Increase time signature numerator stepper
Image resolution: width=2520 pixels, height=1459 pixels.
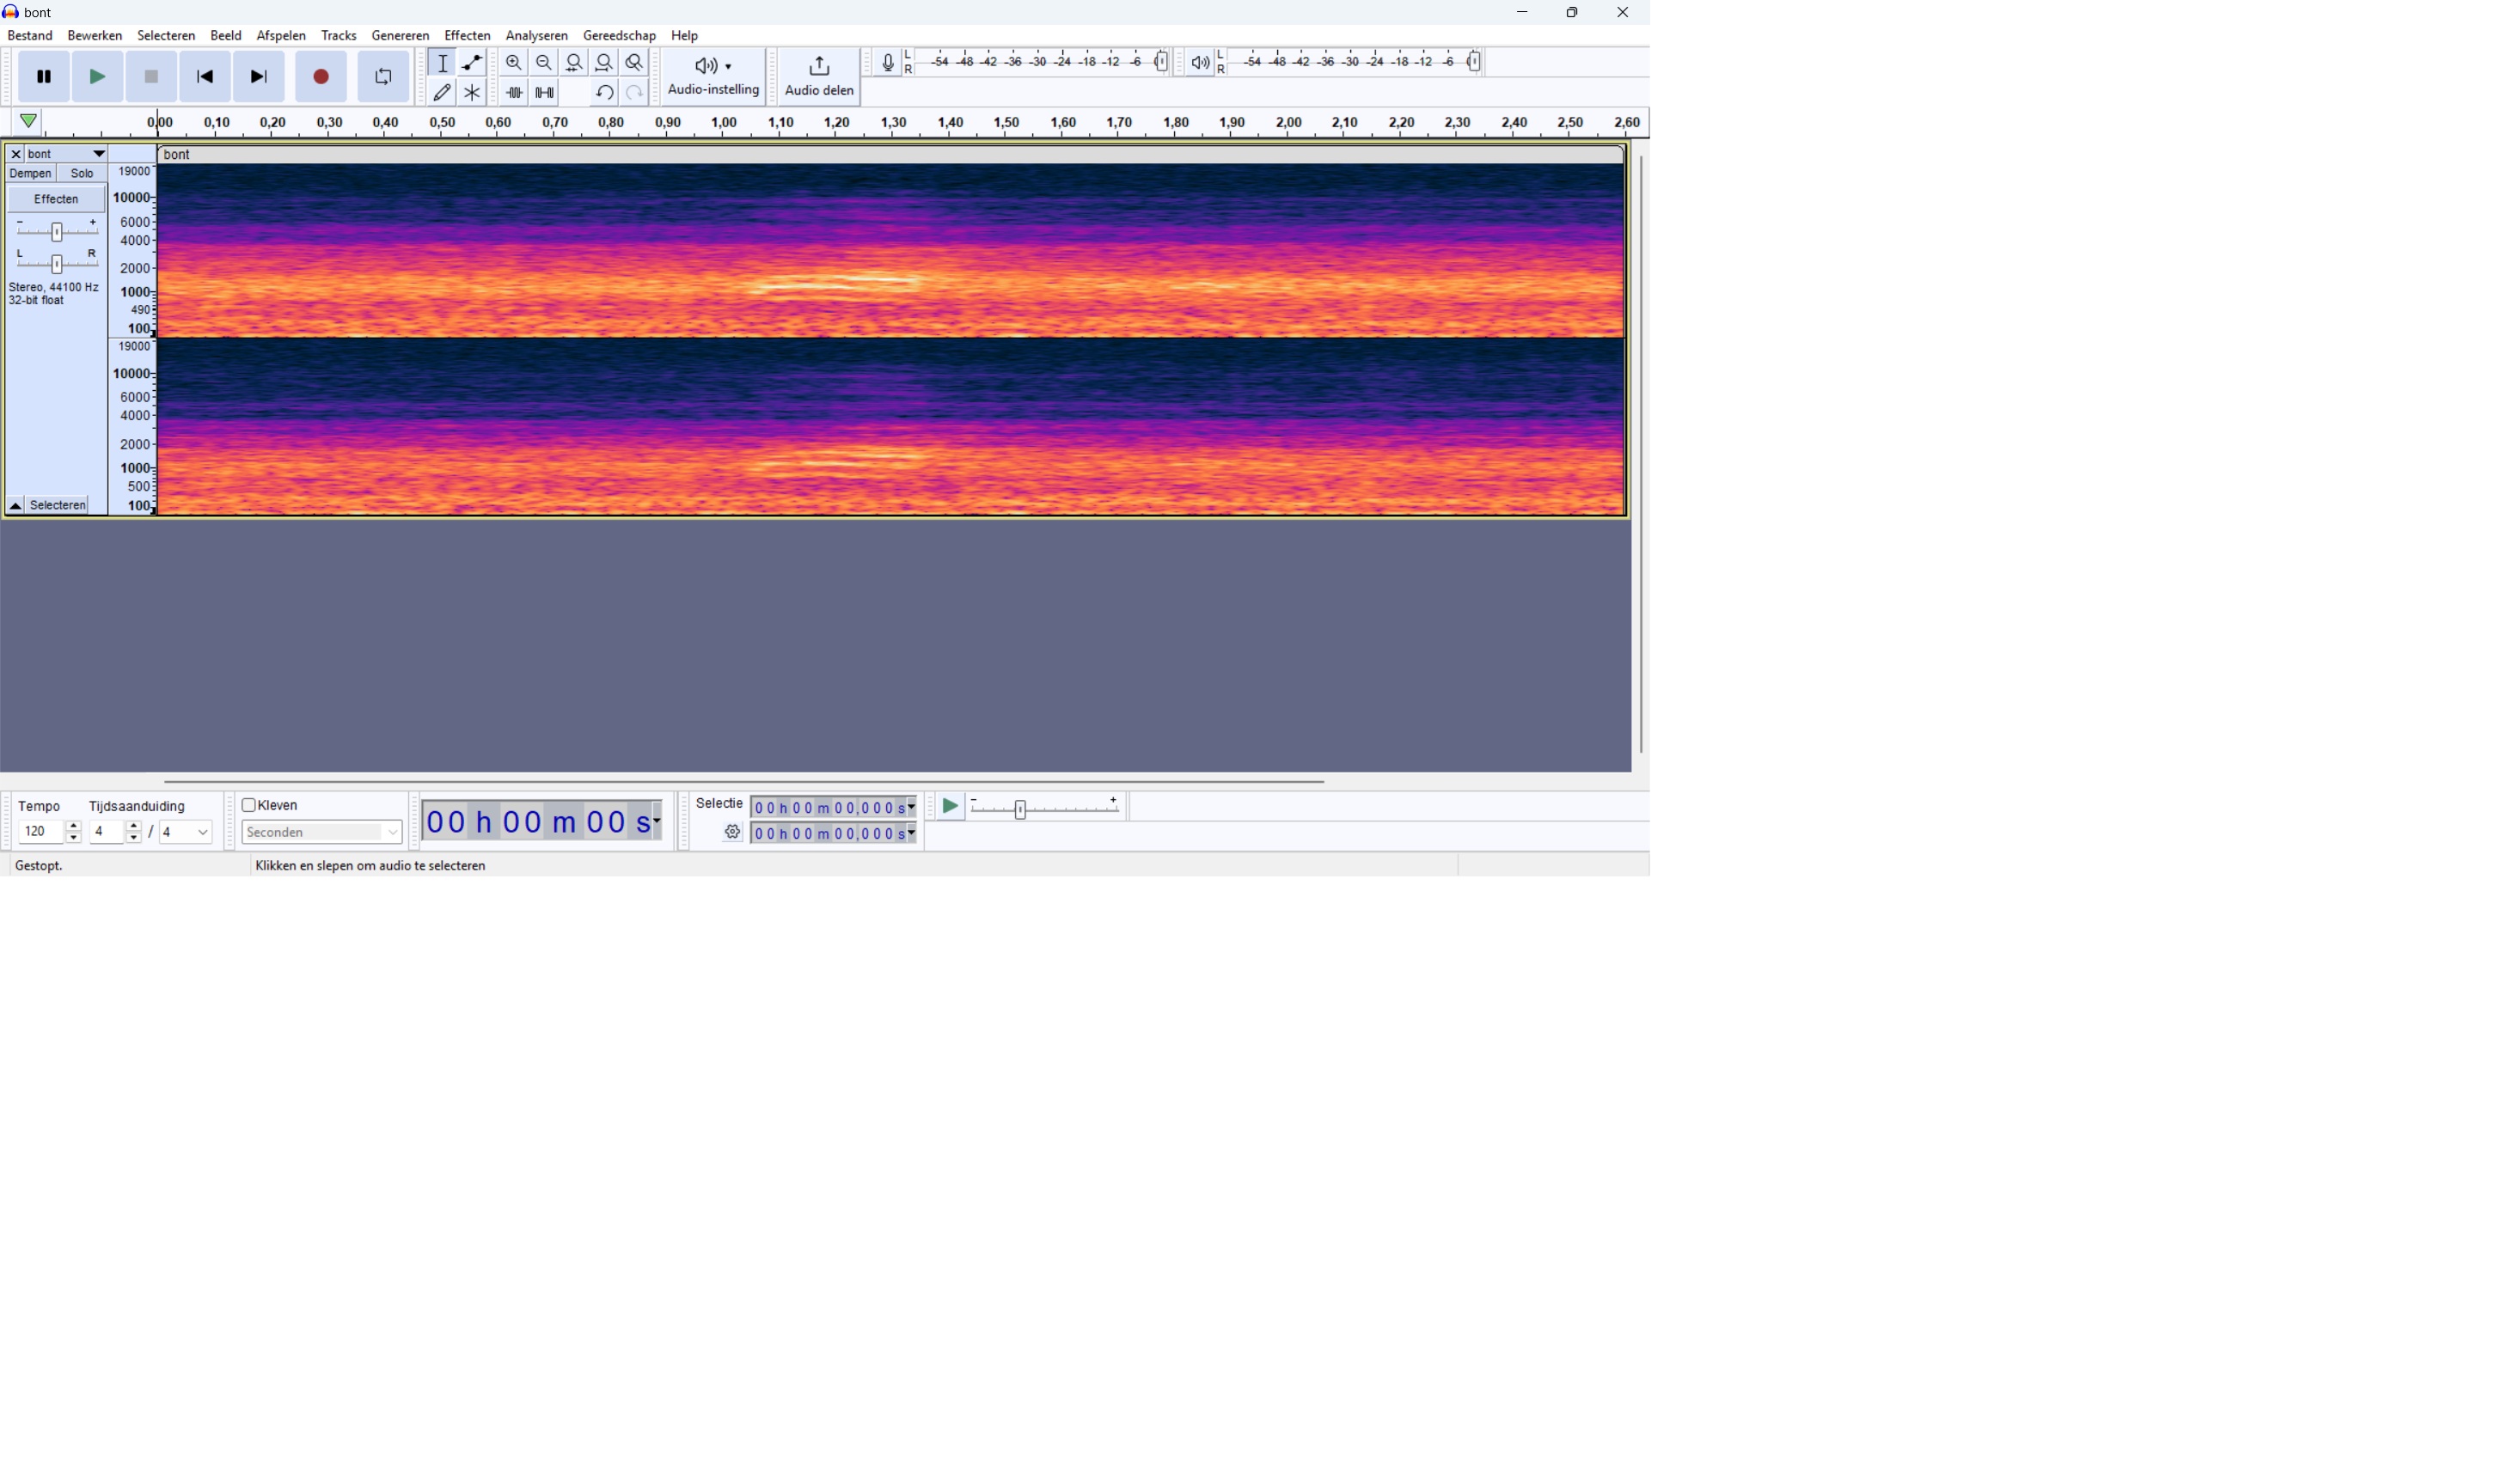click(x=134, y=827)
